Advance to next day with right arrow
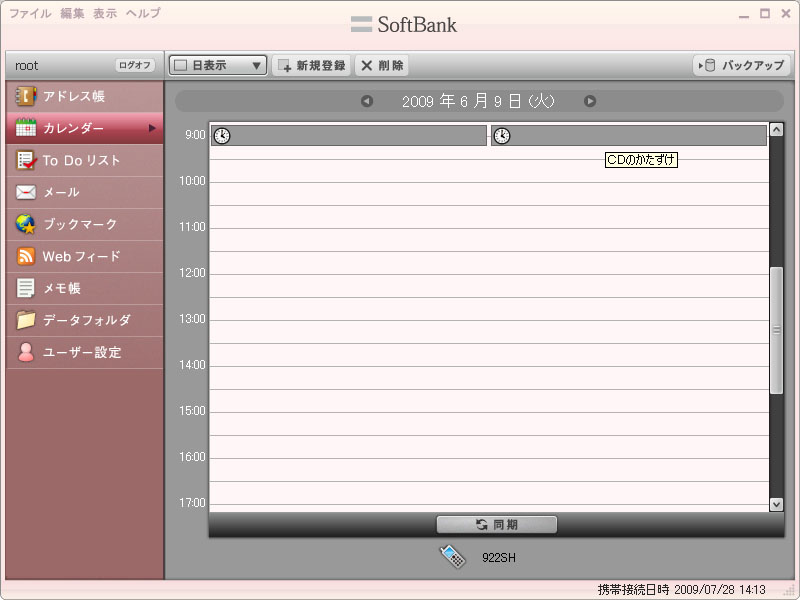The height and width of the screenshot is (600, 800). [x=590, y=101]
